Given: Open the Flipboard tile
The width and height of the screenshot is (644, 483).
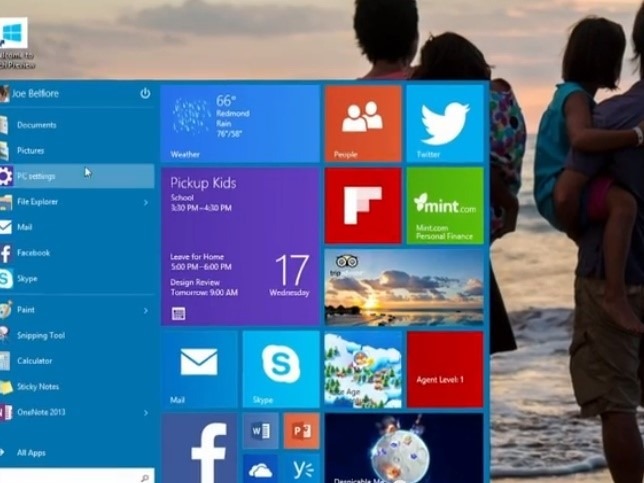Looking at the screenshot, I should point(363,205).
